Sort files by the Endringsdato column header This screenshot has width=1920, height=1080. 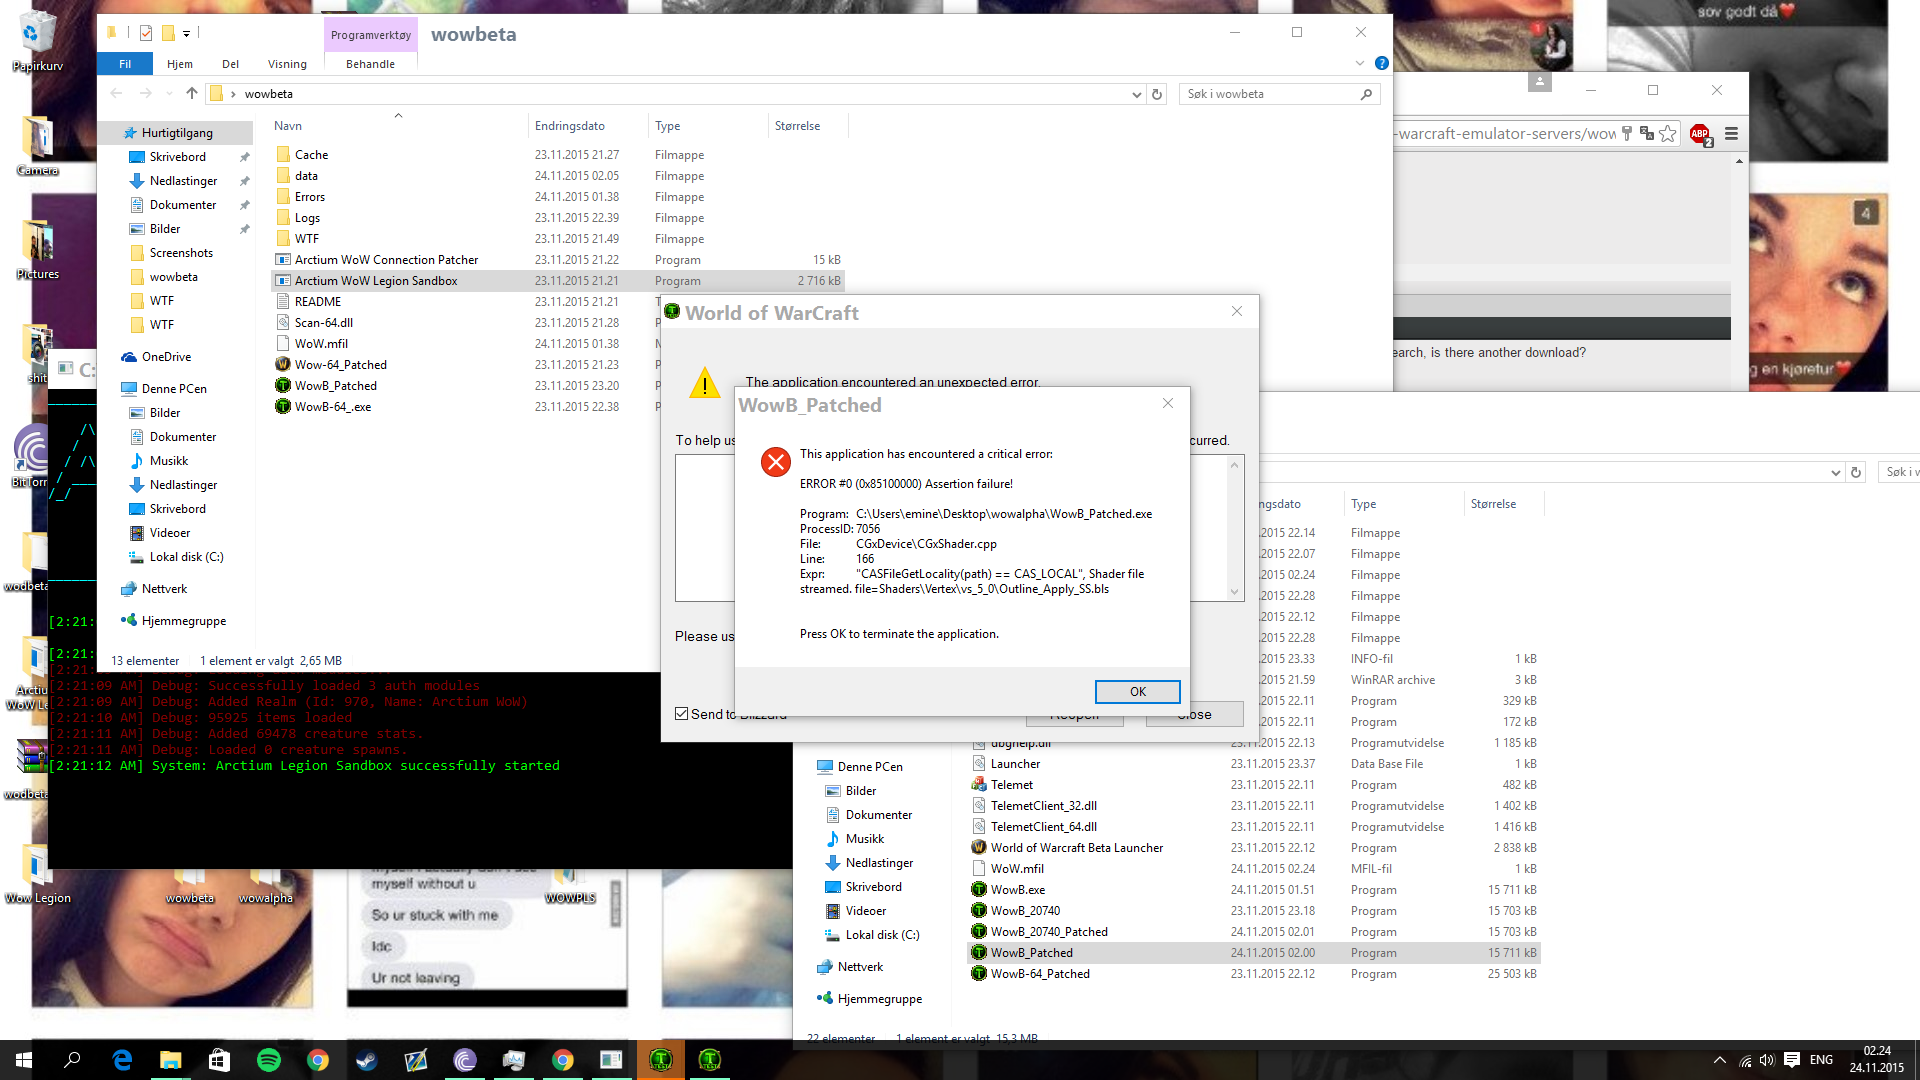570,126
